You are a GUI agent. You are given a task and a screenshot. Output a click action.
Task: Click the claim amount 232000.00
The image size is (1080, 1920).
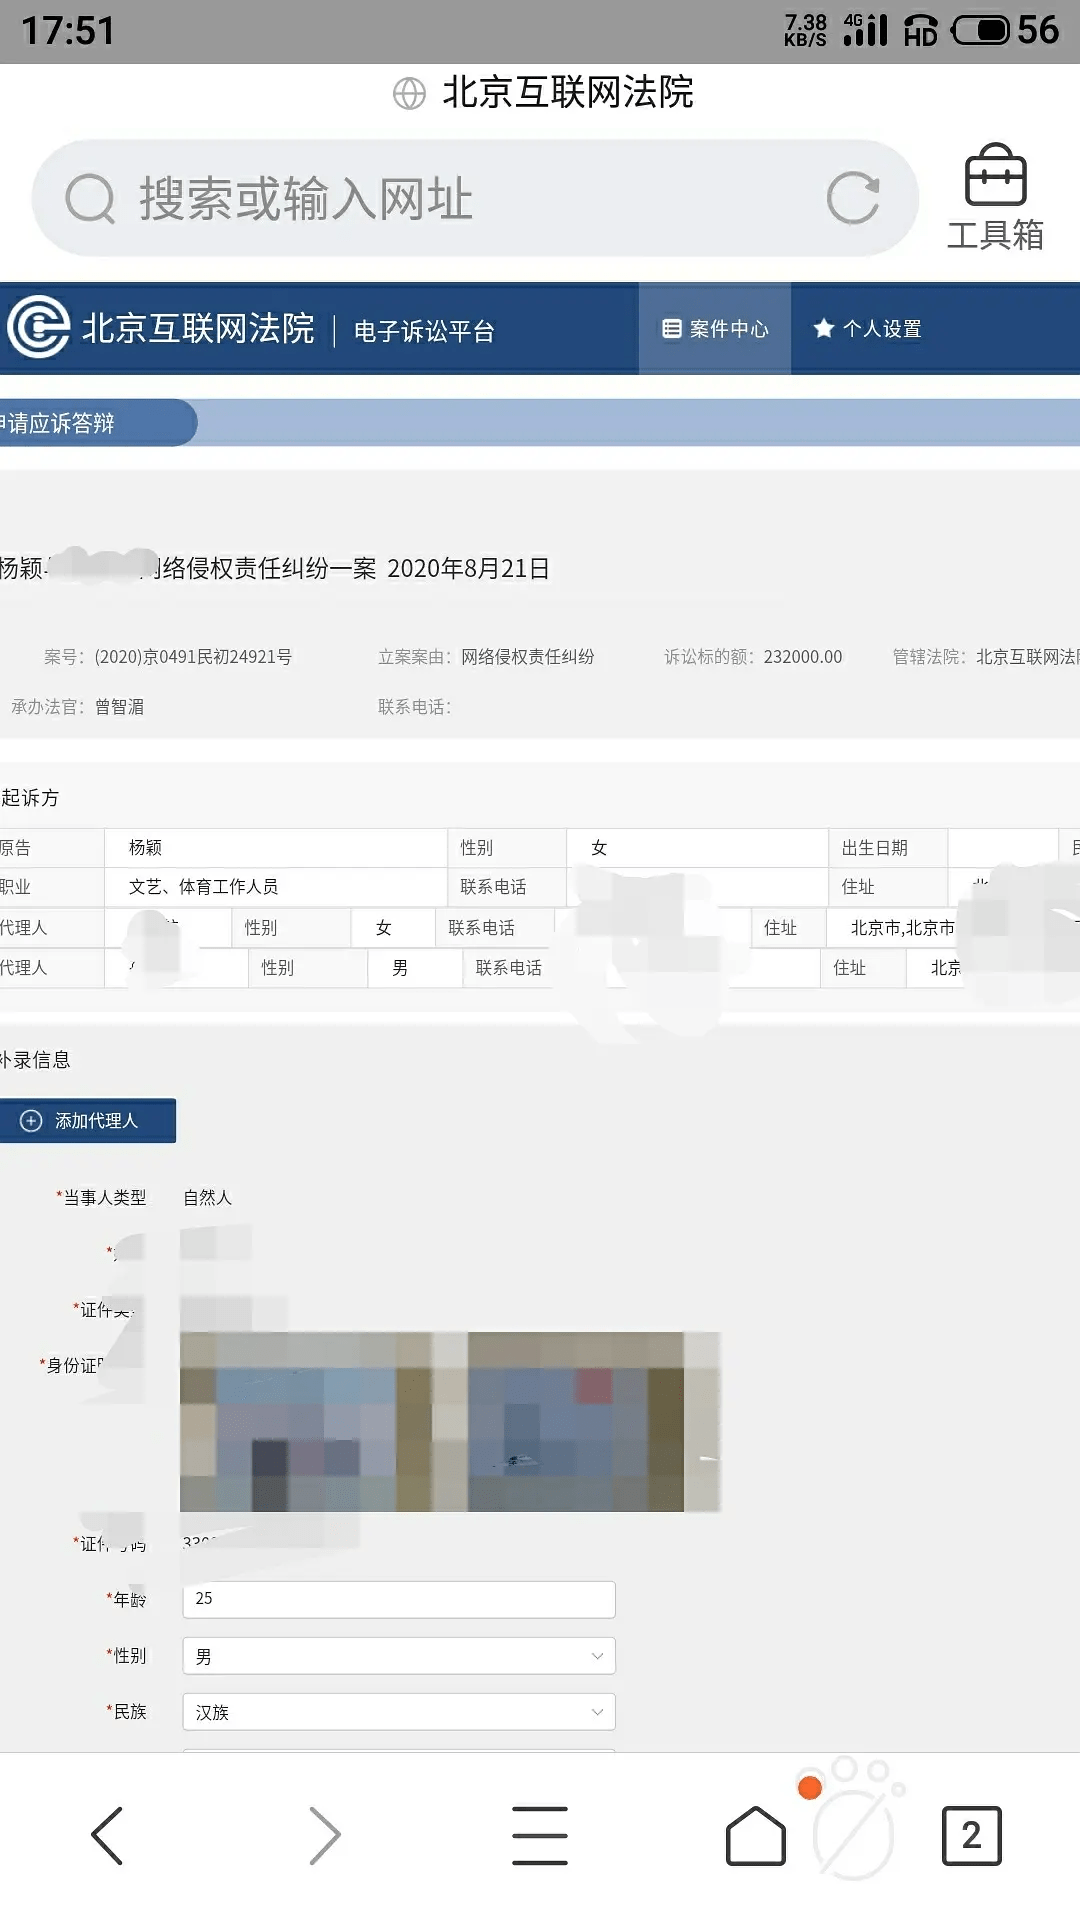[x=803, y=657]
